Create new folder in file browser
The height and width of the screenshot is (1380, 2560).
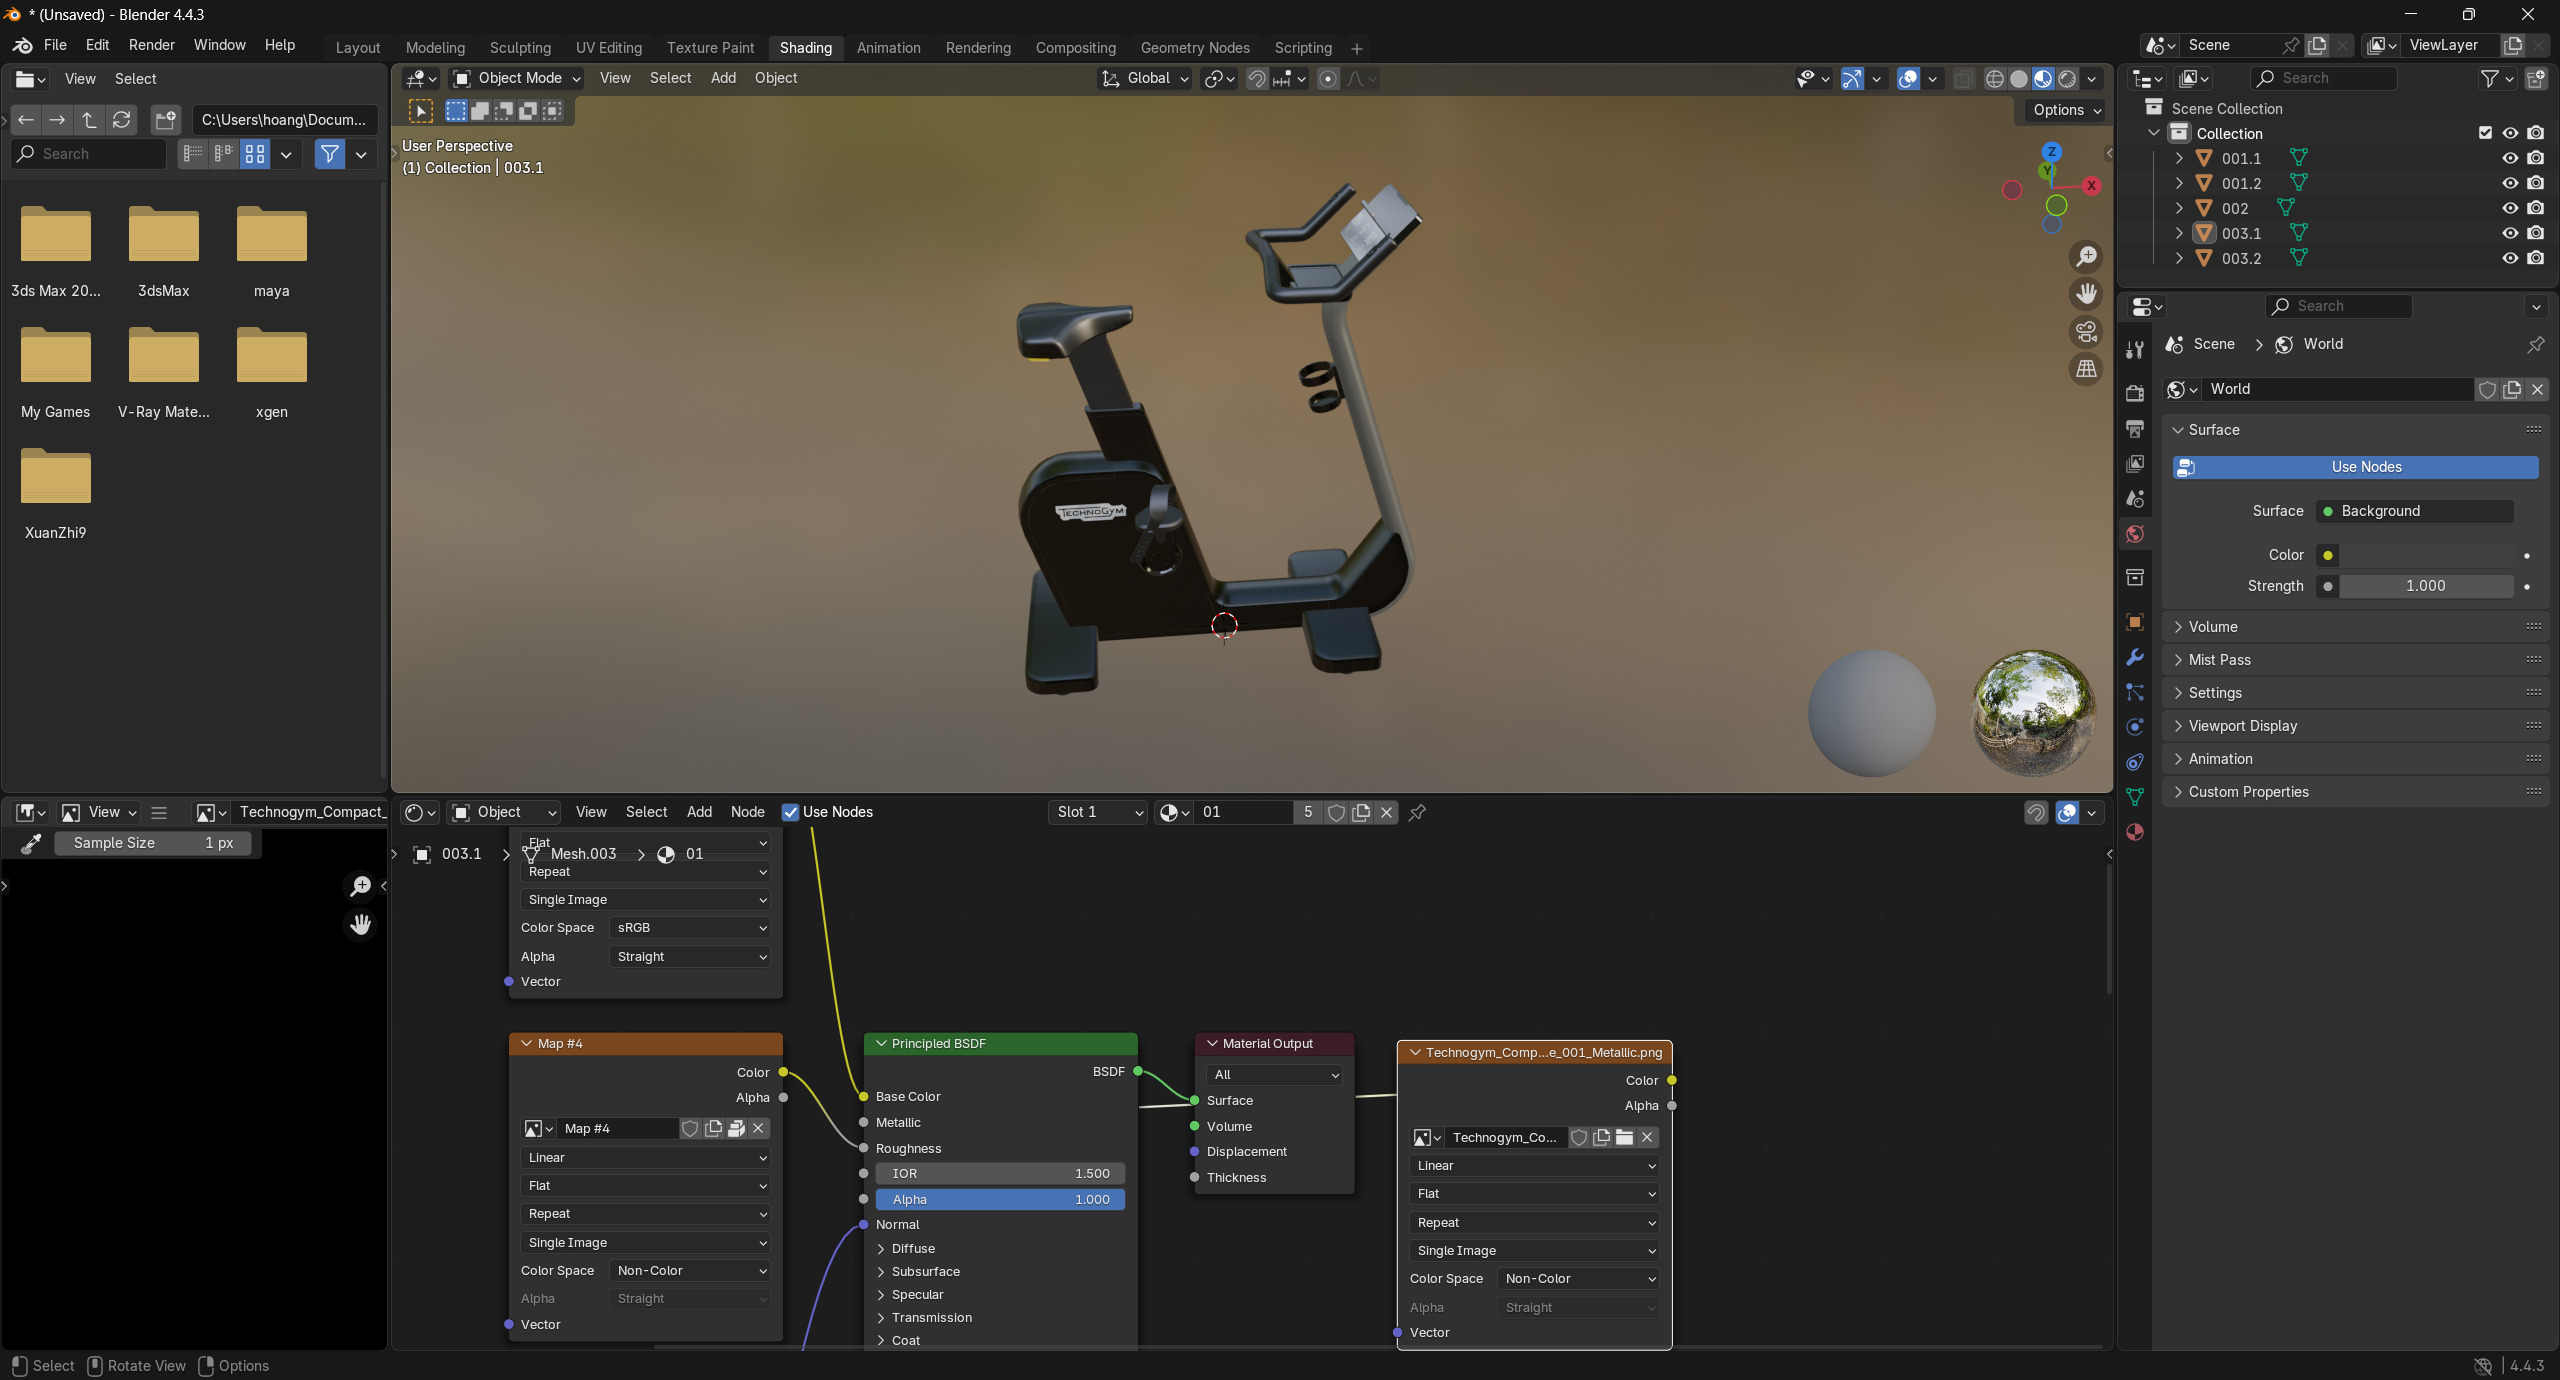pos(165,120)
